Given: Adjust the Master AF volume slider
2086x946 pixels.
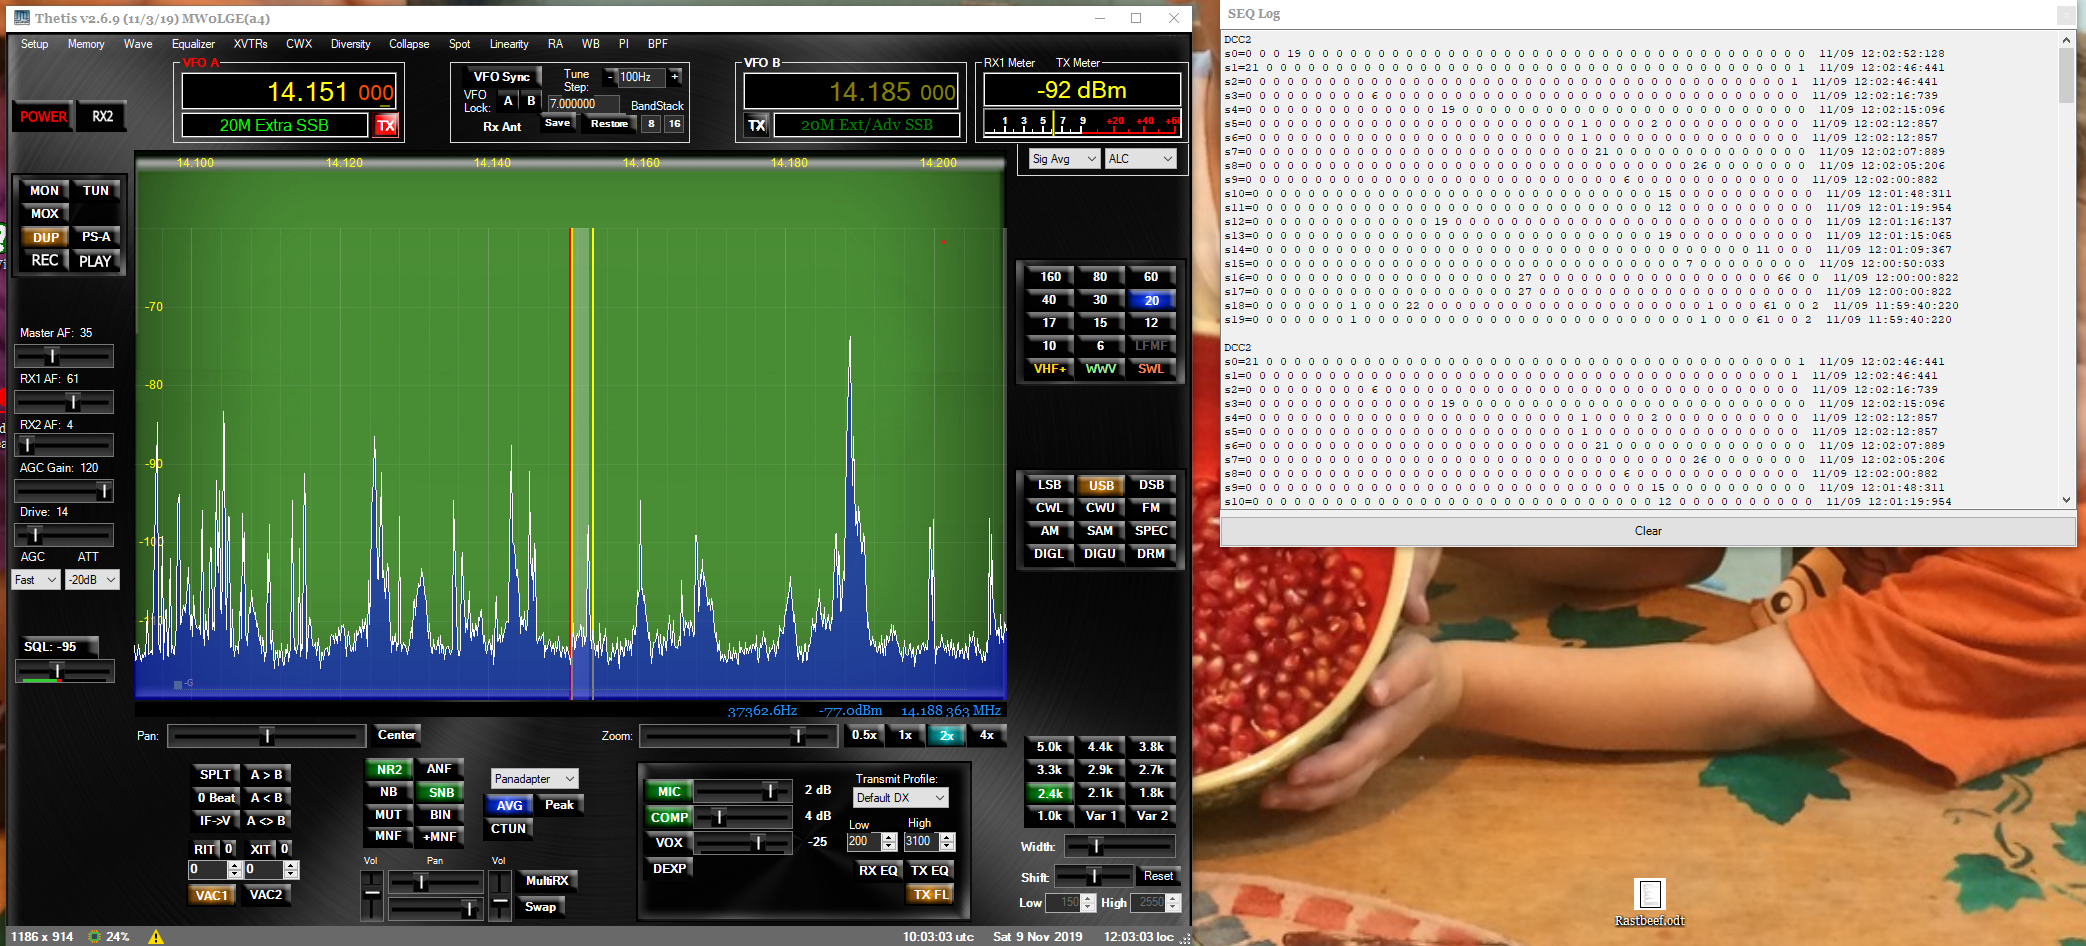Looking at the screenshot, I should click(53, 356).
